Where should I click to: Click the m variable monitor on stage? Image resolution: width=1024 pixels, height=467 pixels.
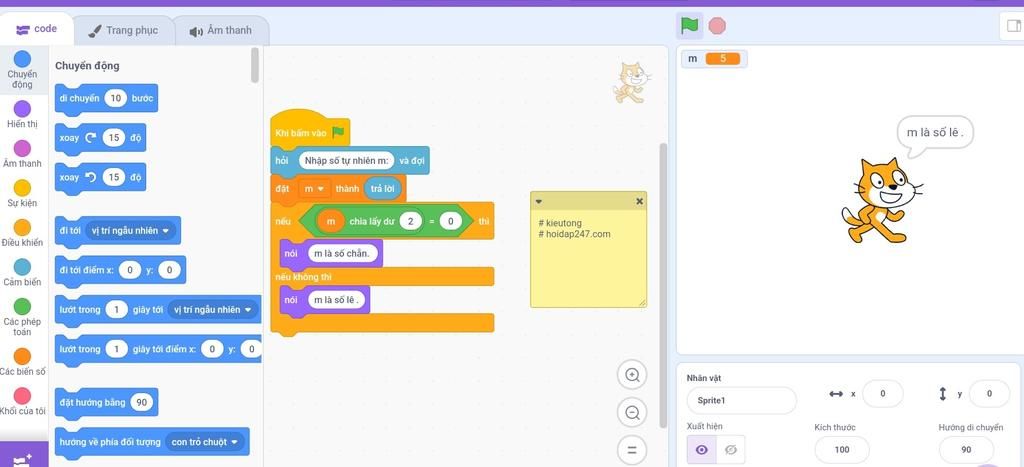(714, 59)
